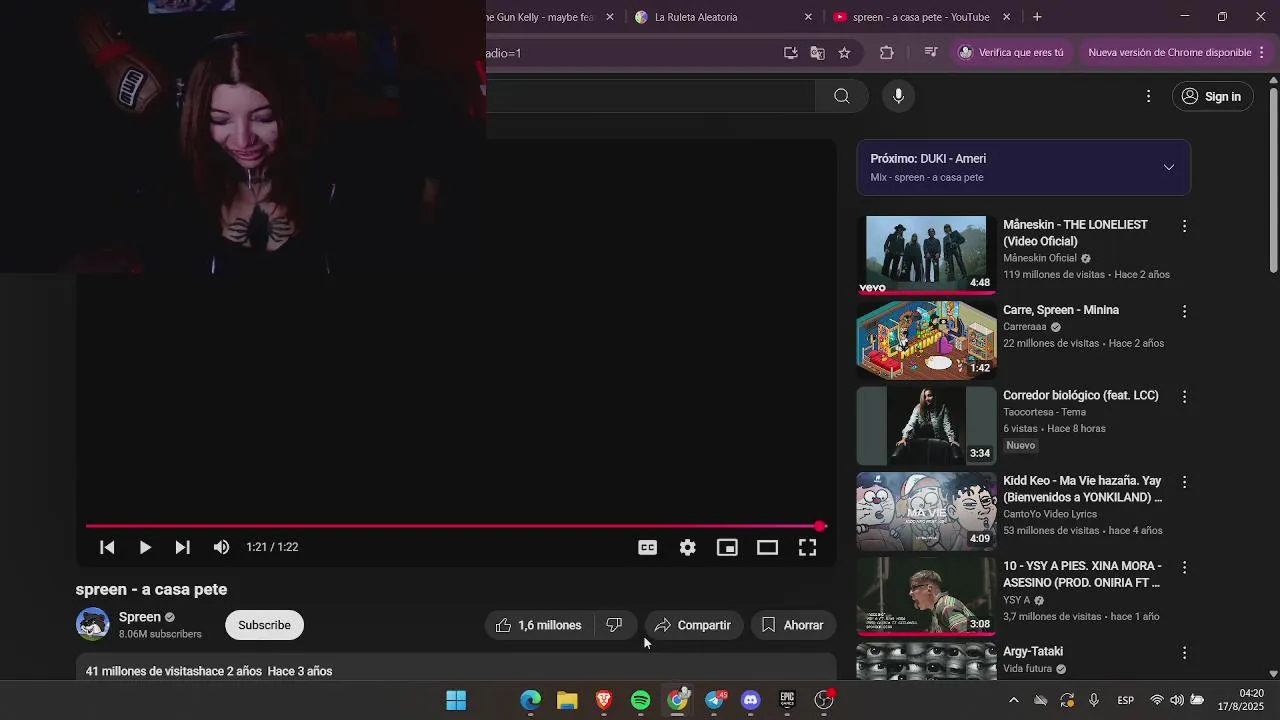Skip to the next video in the player
The image size is (1280, 720).
pos(182,547)
